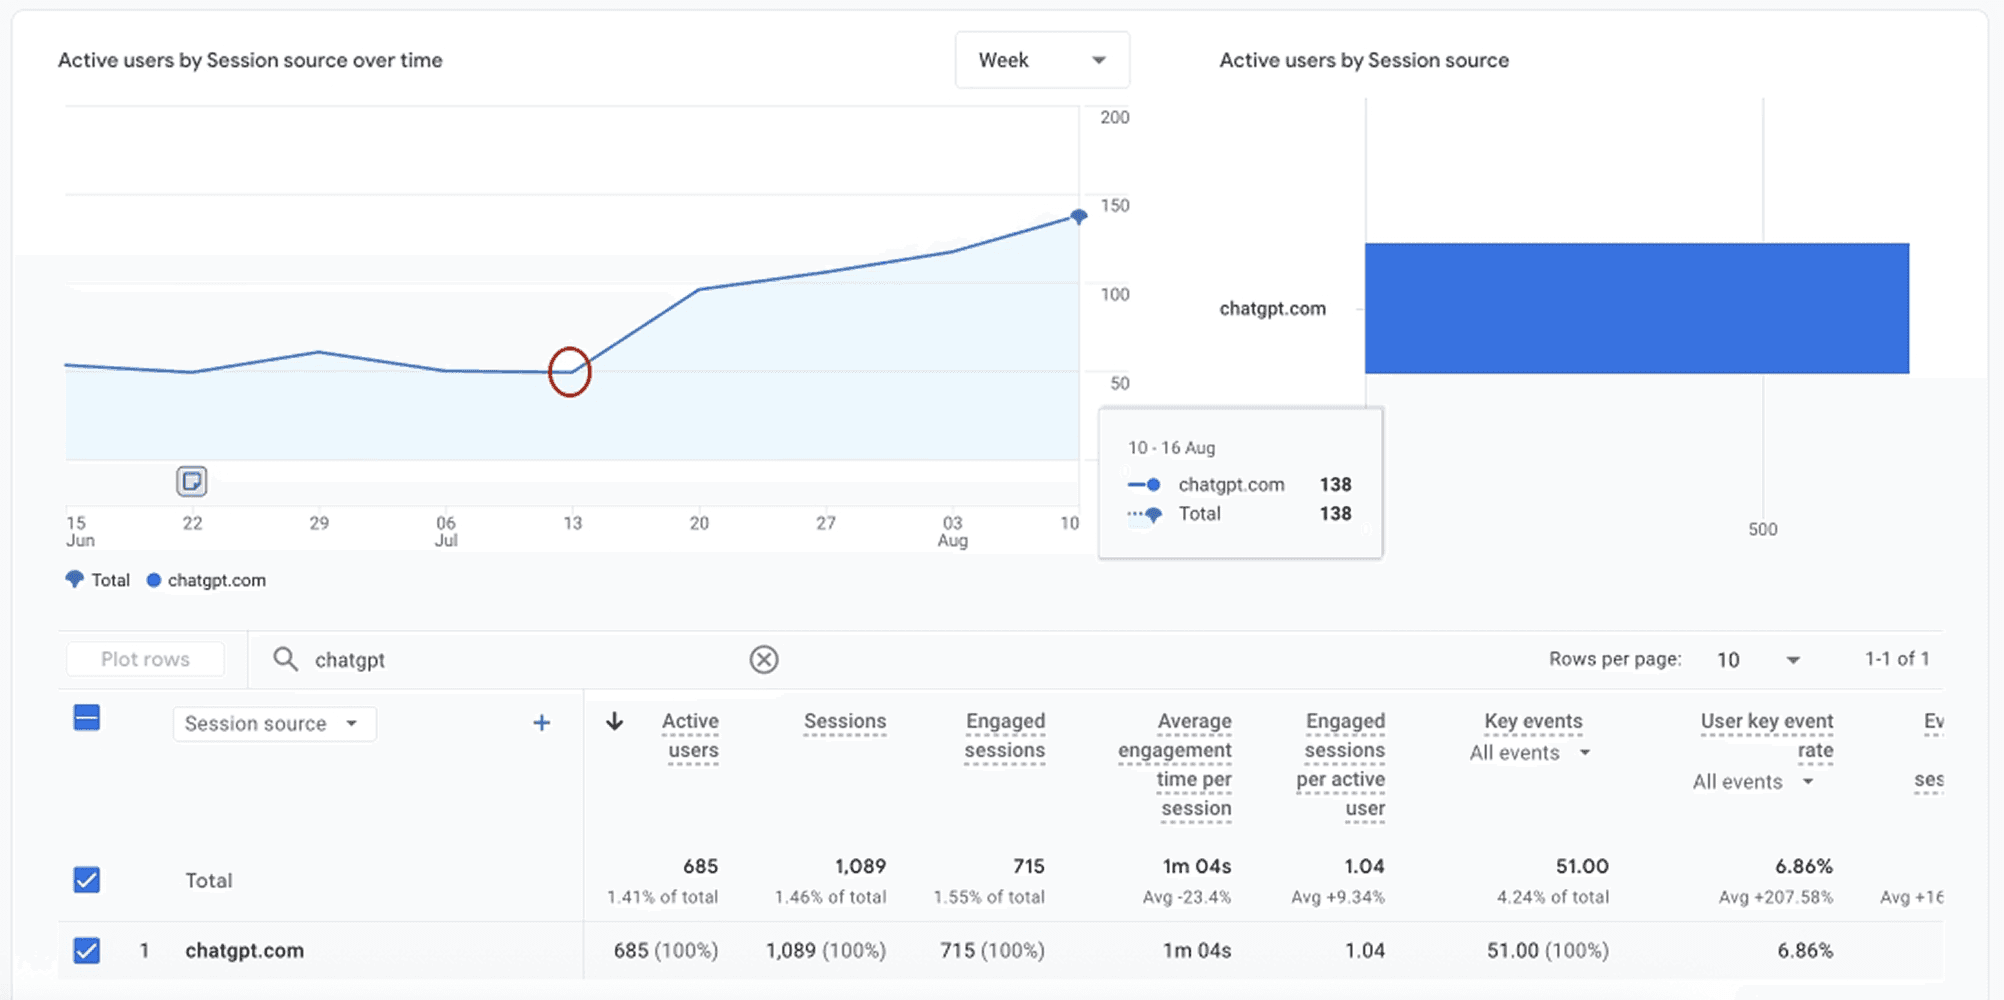Click the chatgpt.com dot legend marker
This screenshot has height=1000, width=2004.
coord(153,580)
